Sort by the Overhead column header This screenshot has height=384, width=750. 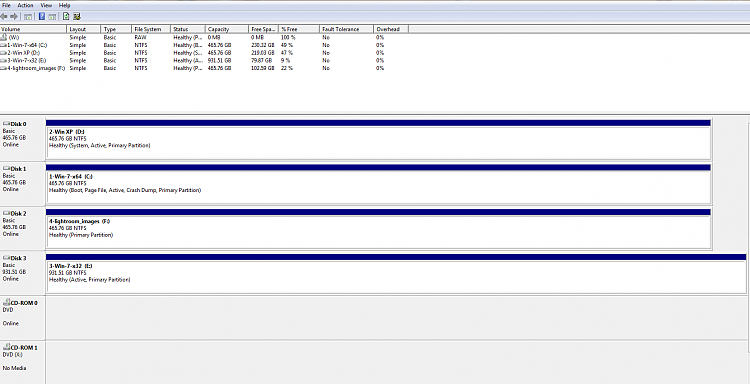click(391, 29)
